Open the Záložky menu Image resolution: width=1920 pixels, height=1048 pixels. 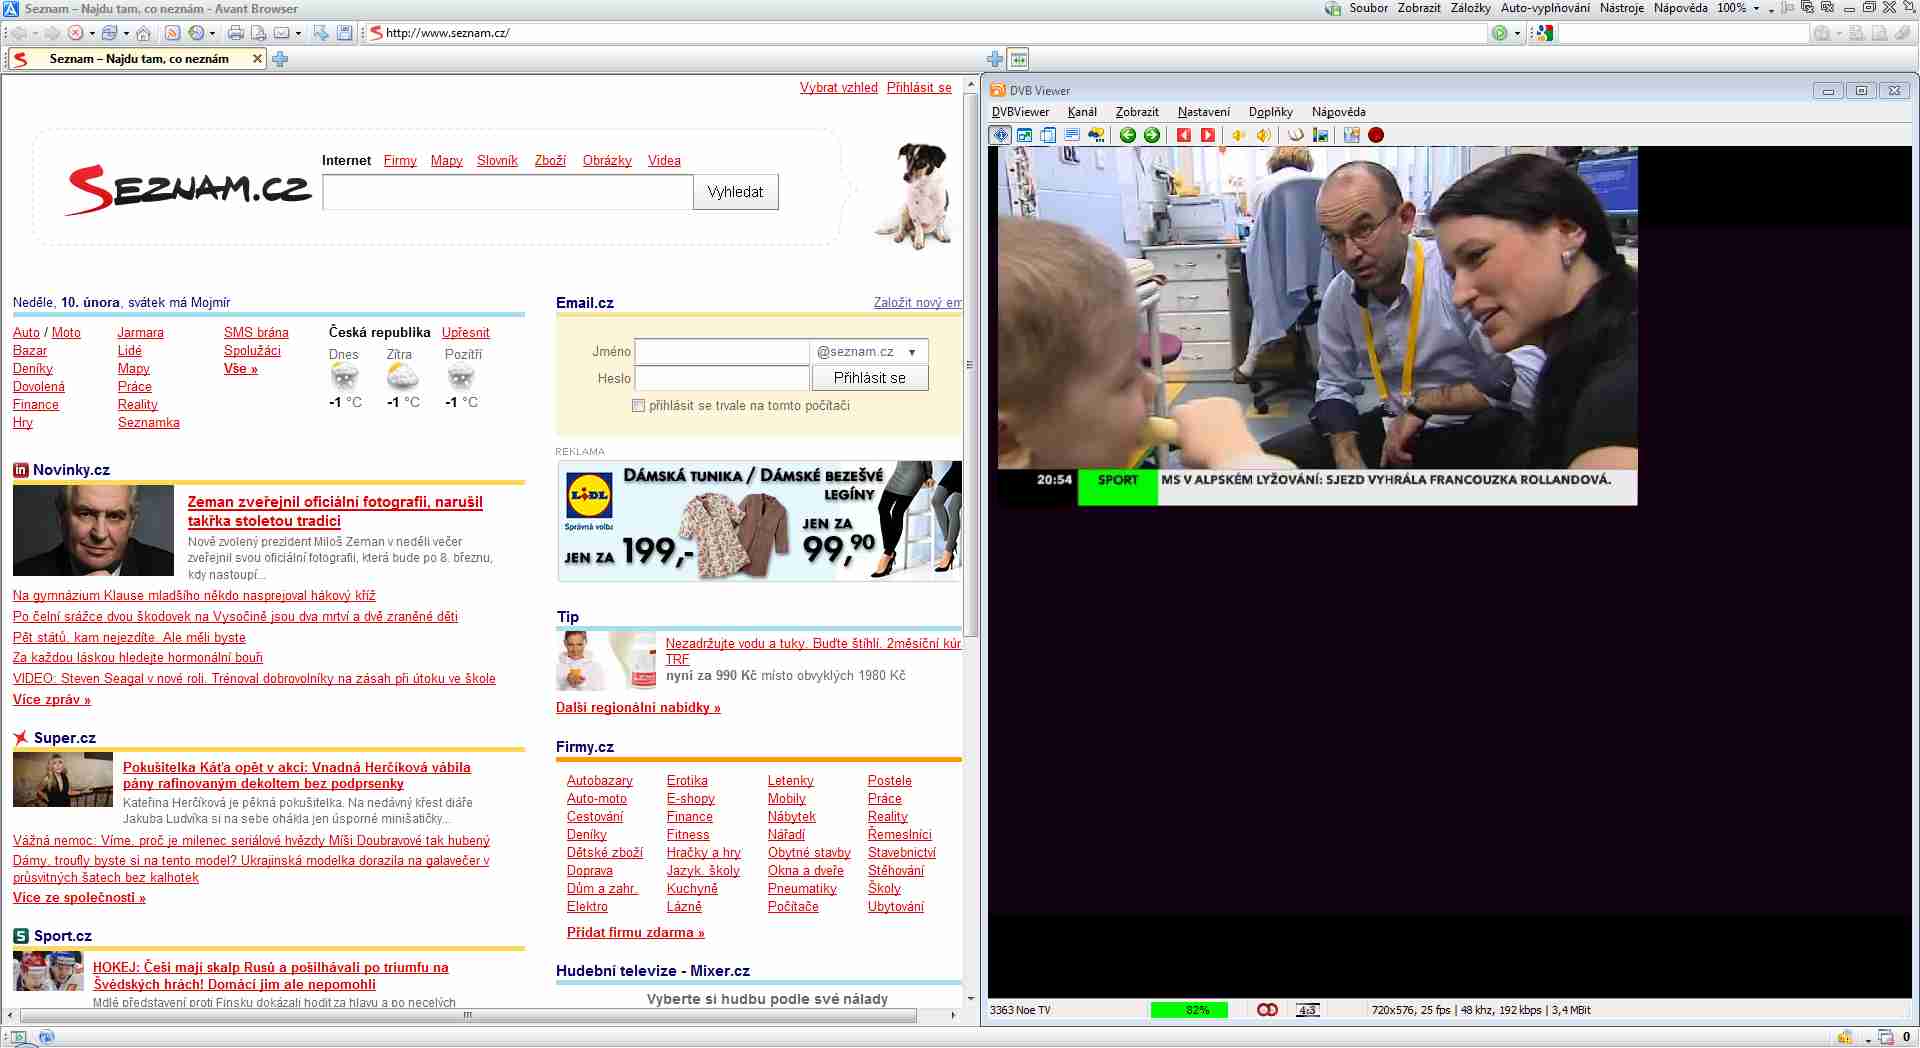click(1470, 8)
